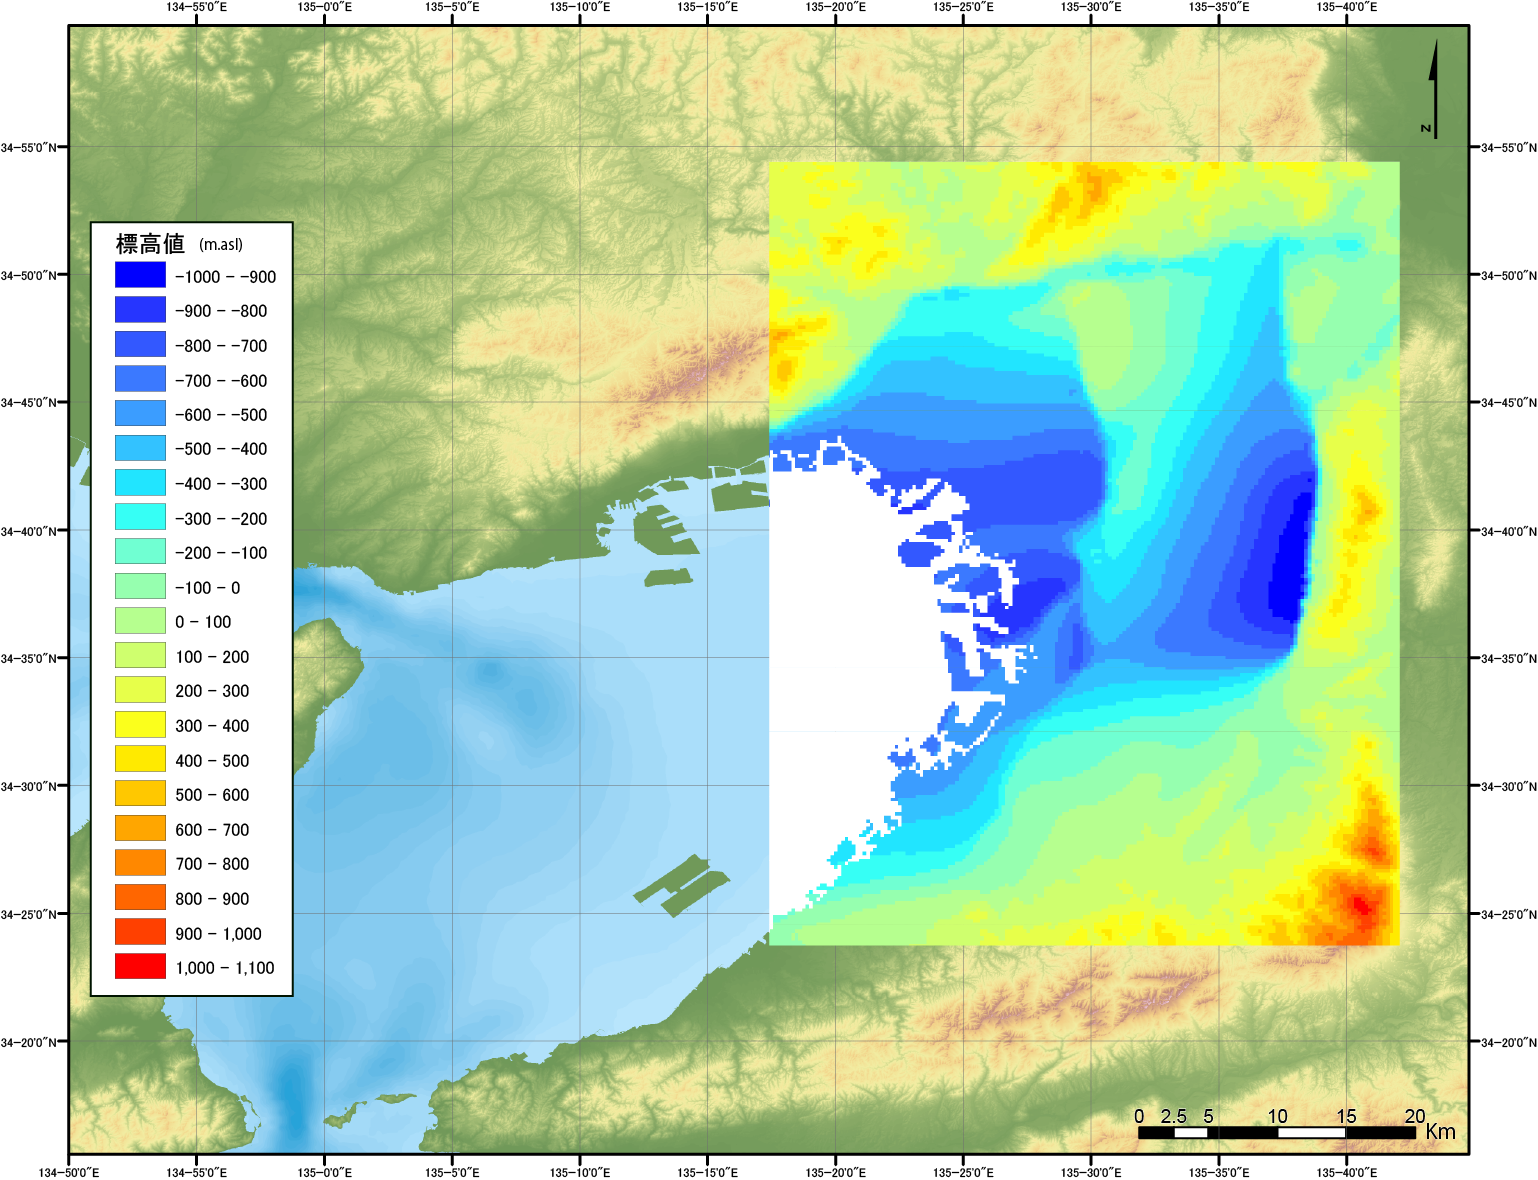The width and height of the screenshot is (1538, 1180).
Task: Select the -800 – -700 legend swatch
Action: pyautogui.click(x=140, y=345)
